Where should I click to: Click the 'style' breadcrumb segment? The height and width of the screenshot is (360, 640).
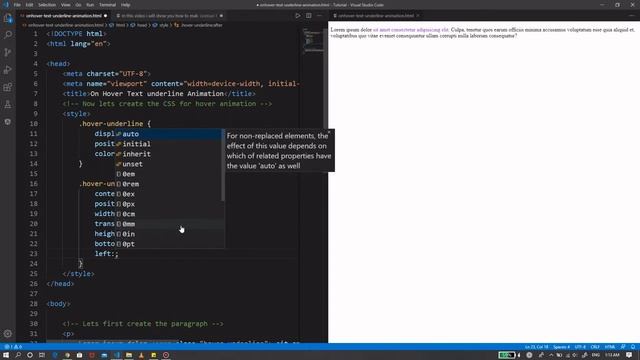point(164,25)
